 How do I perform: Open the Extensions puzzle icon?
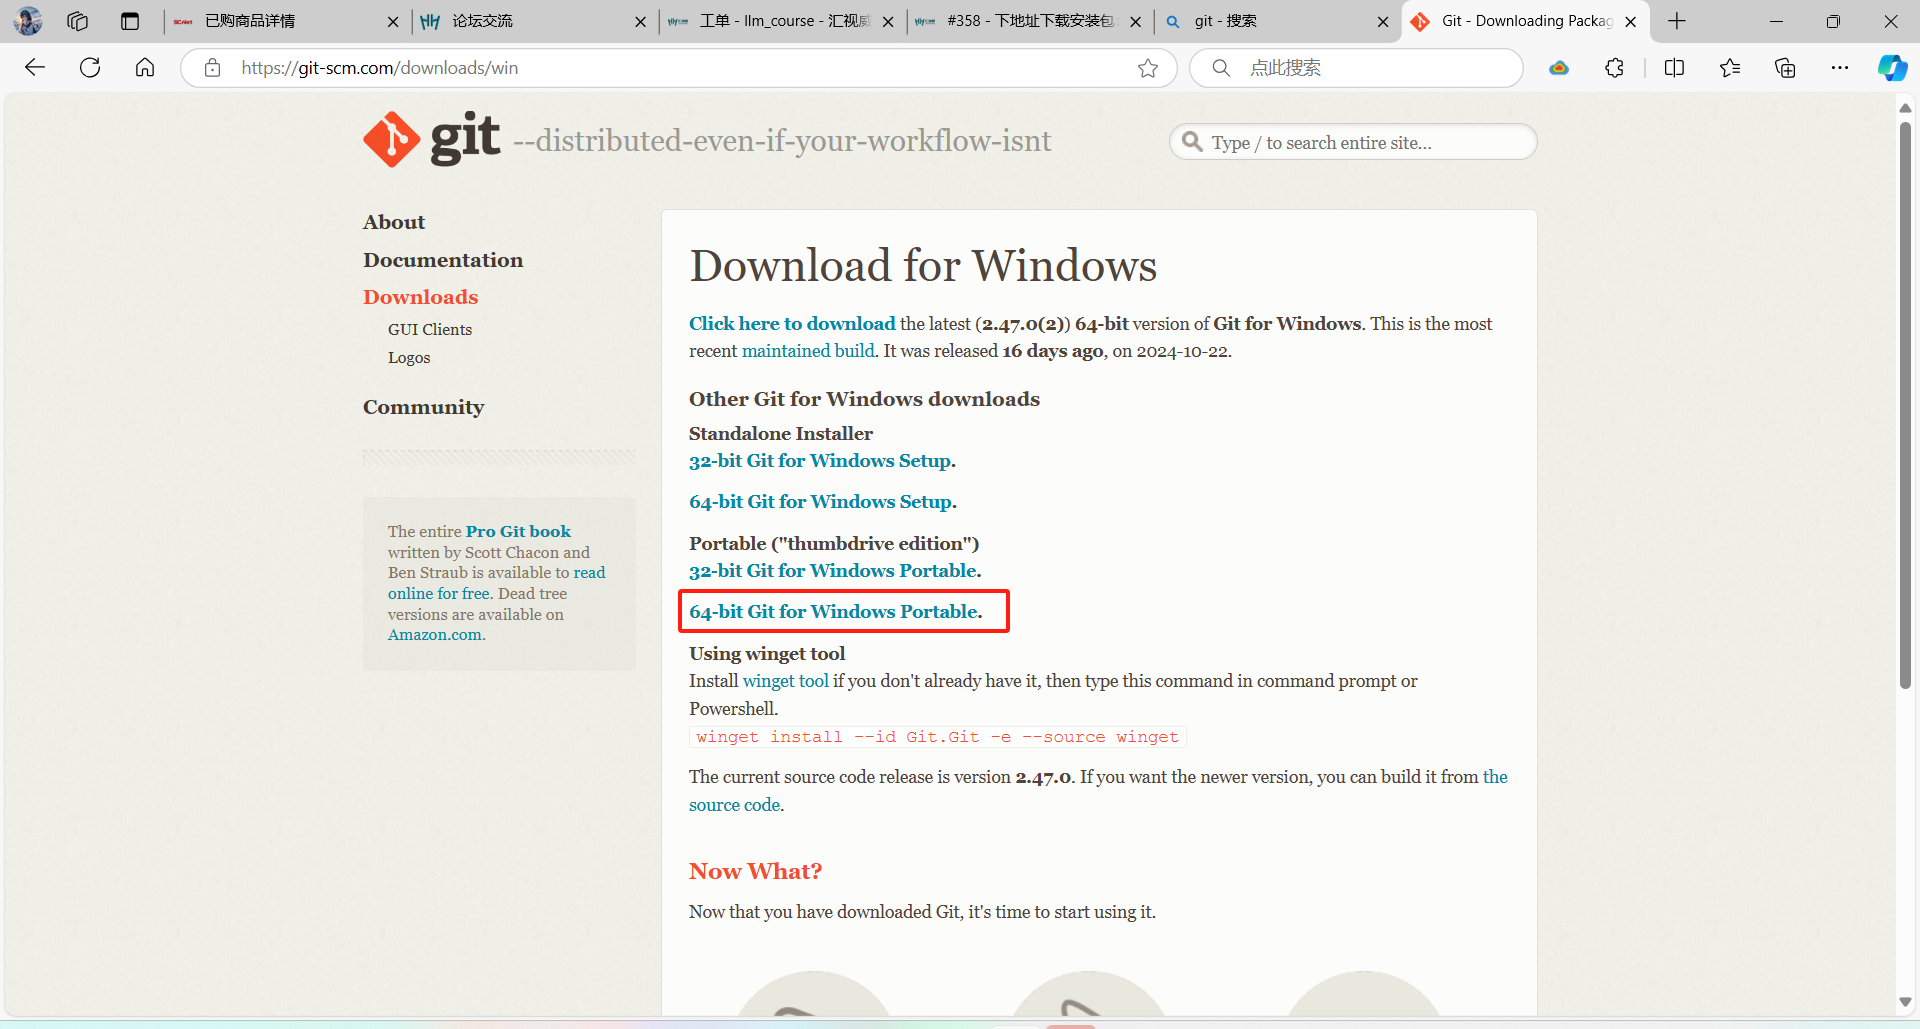[x=1614, y=68]
